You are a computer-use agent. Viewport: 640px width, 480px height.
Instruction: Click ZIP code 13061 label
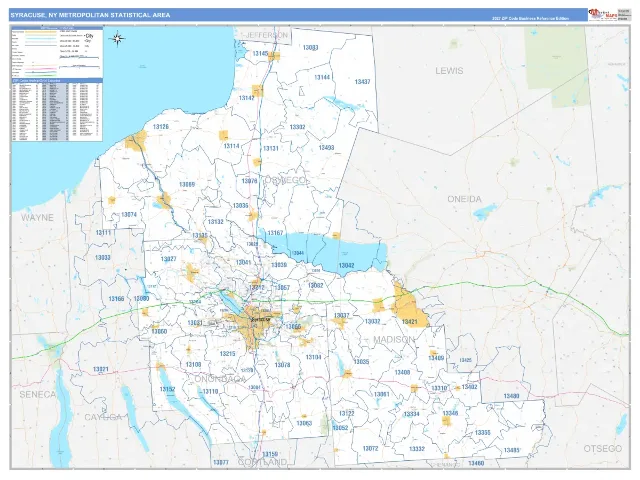382,395
